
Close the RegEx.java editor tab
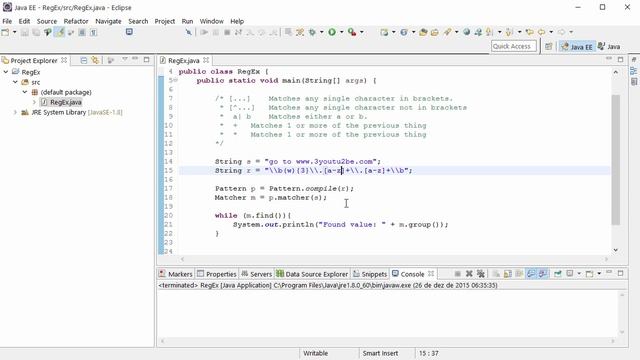(206, 60)
